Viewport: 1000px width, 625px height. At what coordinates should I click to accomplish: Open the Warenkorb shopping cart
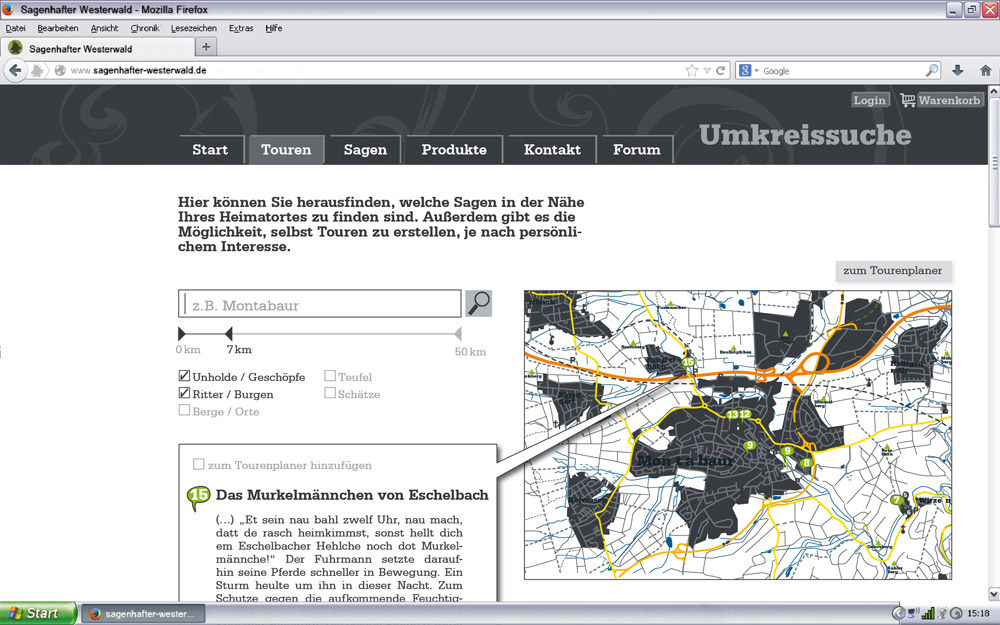[x=942, y=100]
